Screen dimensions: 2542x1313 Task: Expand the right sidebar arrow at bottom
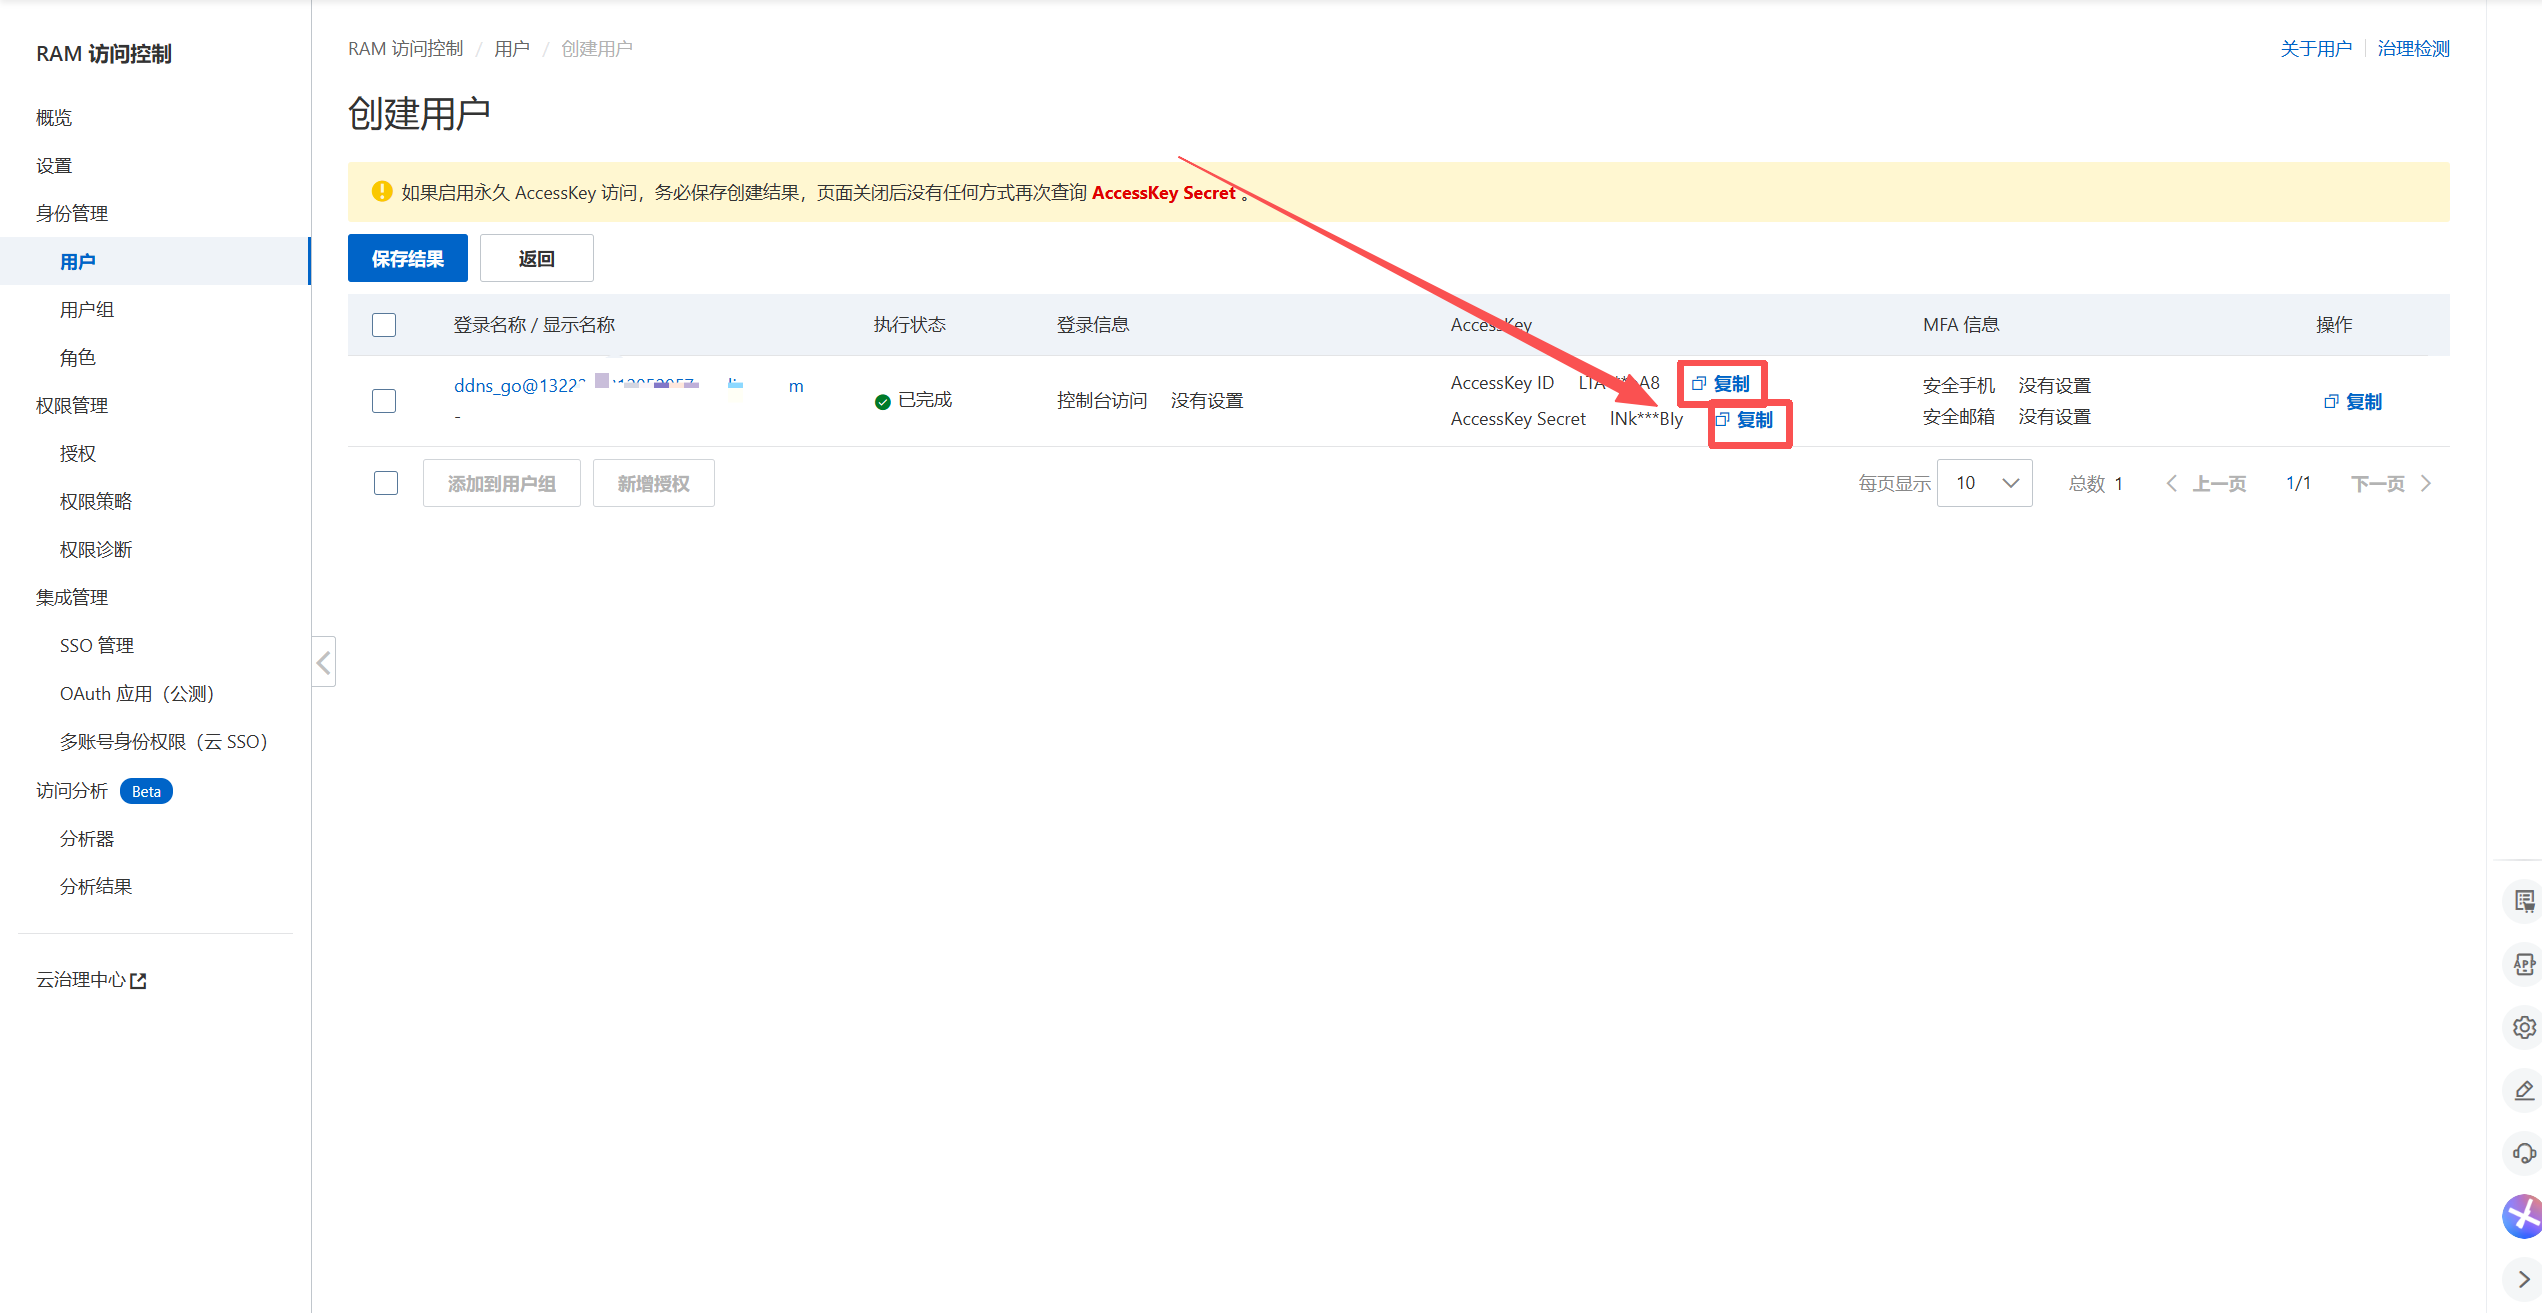click(x=2524, y=1279)
